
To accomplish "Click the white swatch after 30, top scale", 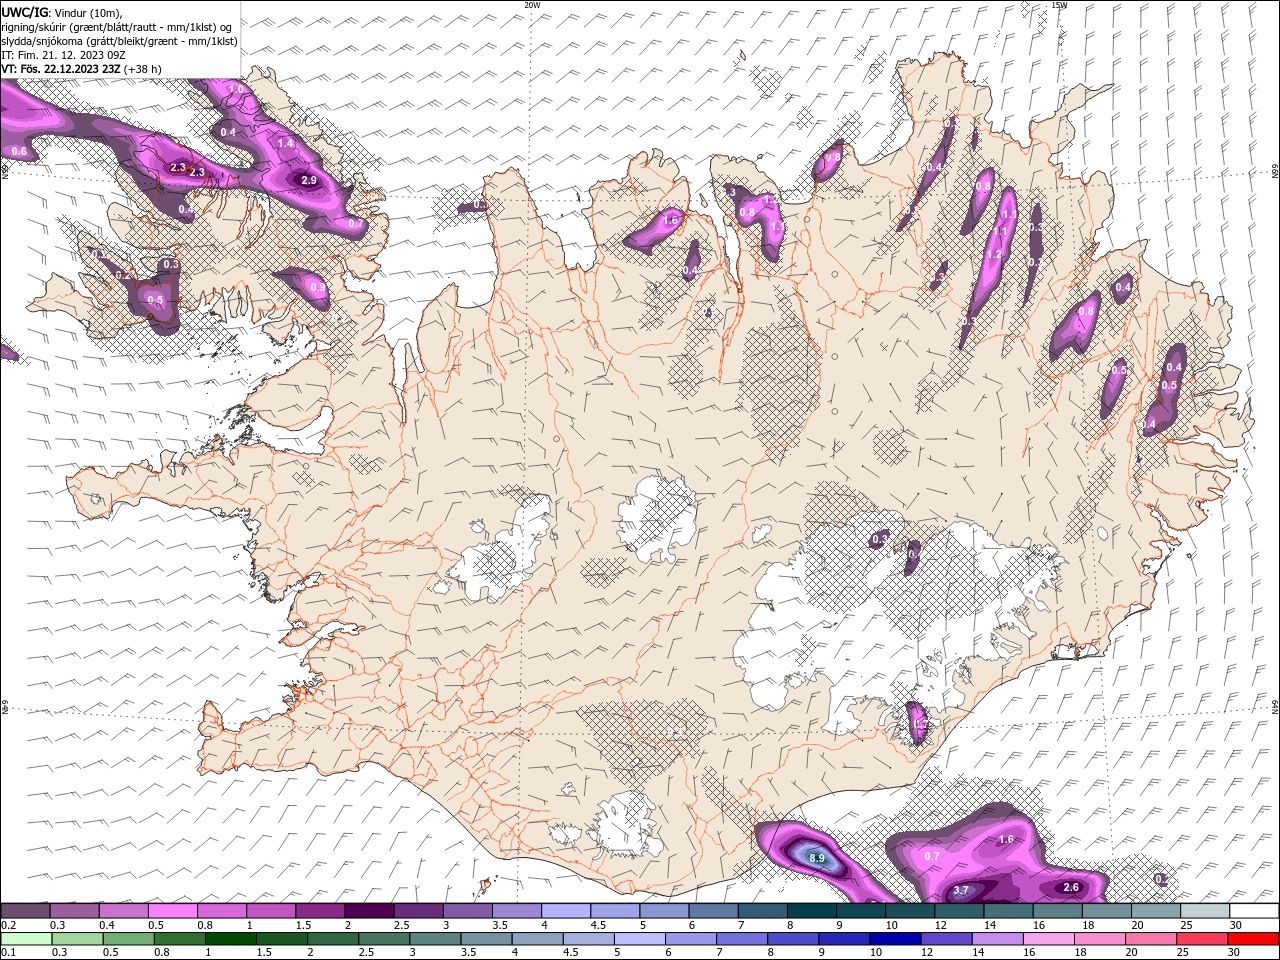I will pyautogui.click(x=1254, y=911).
